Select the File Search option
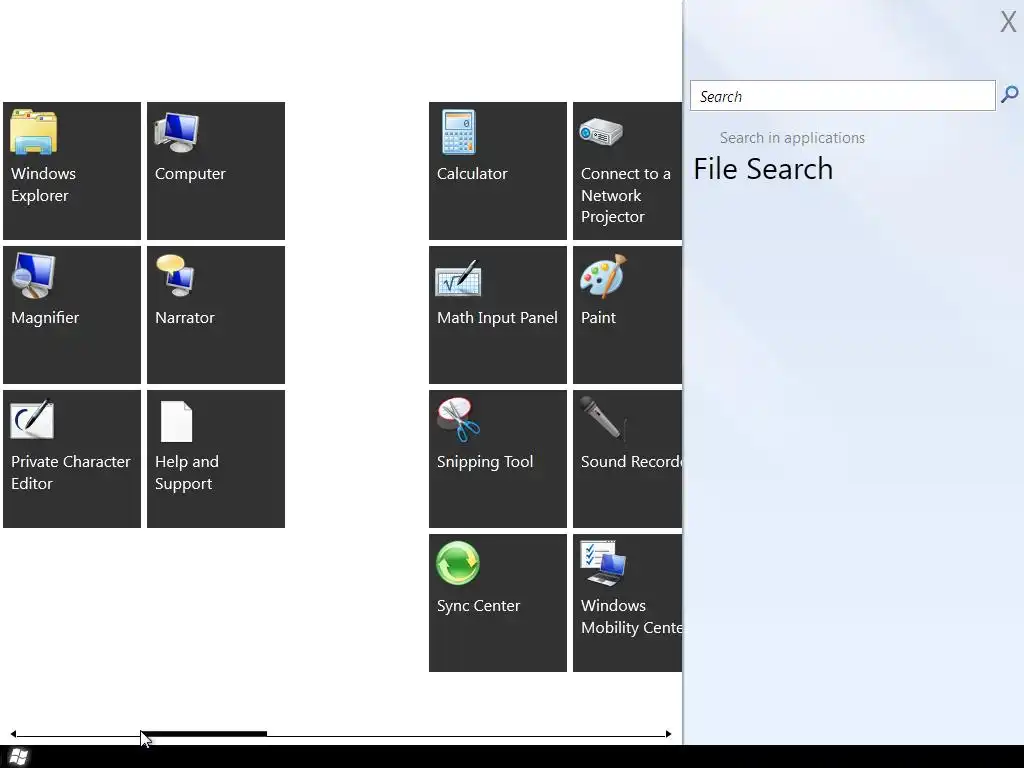Screen dimensions: 1024x768 point(763,169)
